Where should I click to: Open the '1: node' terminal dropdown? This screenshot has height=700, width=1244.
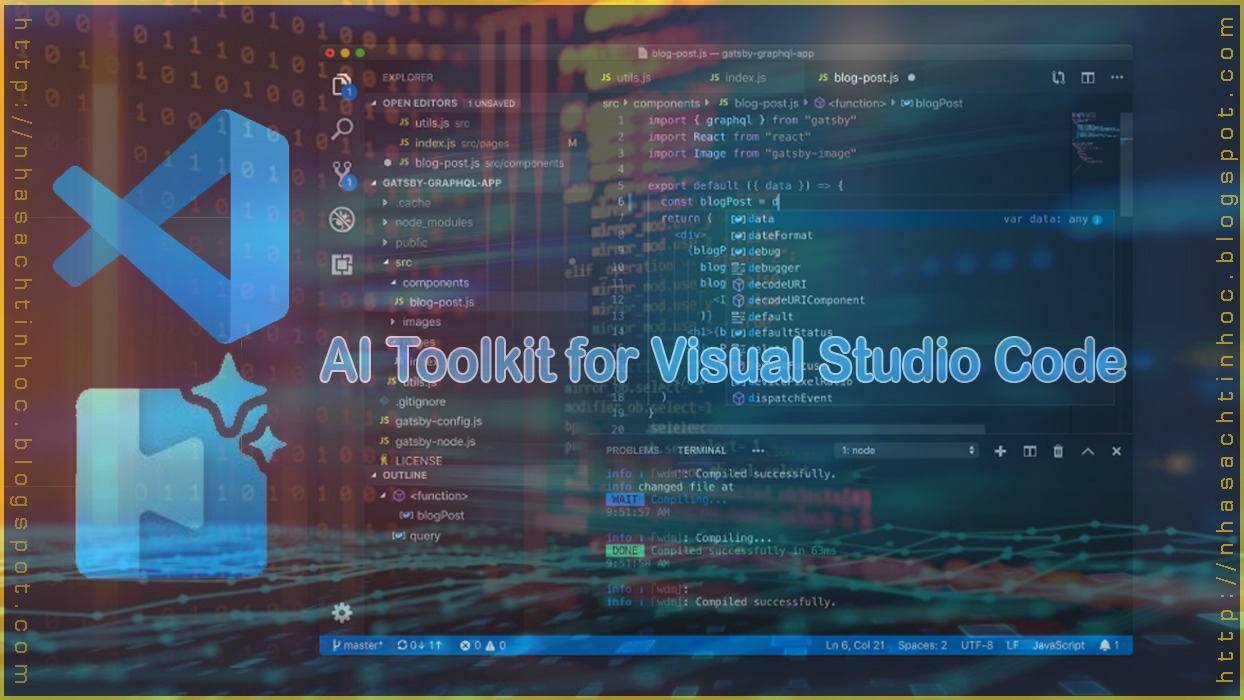(x=907, y=451)
